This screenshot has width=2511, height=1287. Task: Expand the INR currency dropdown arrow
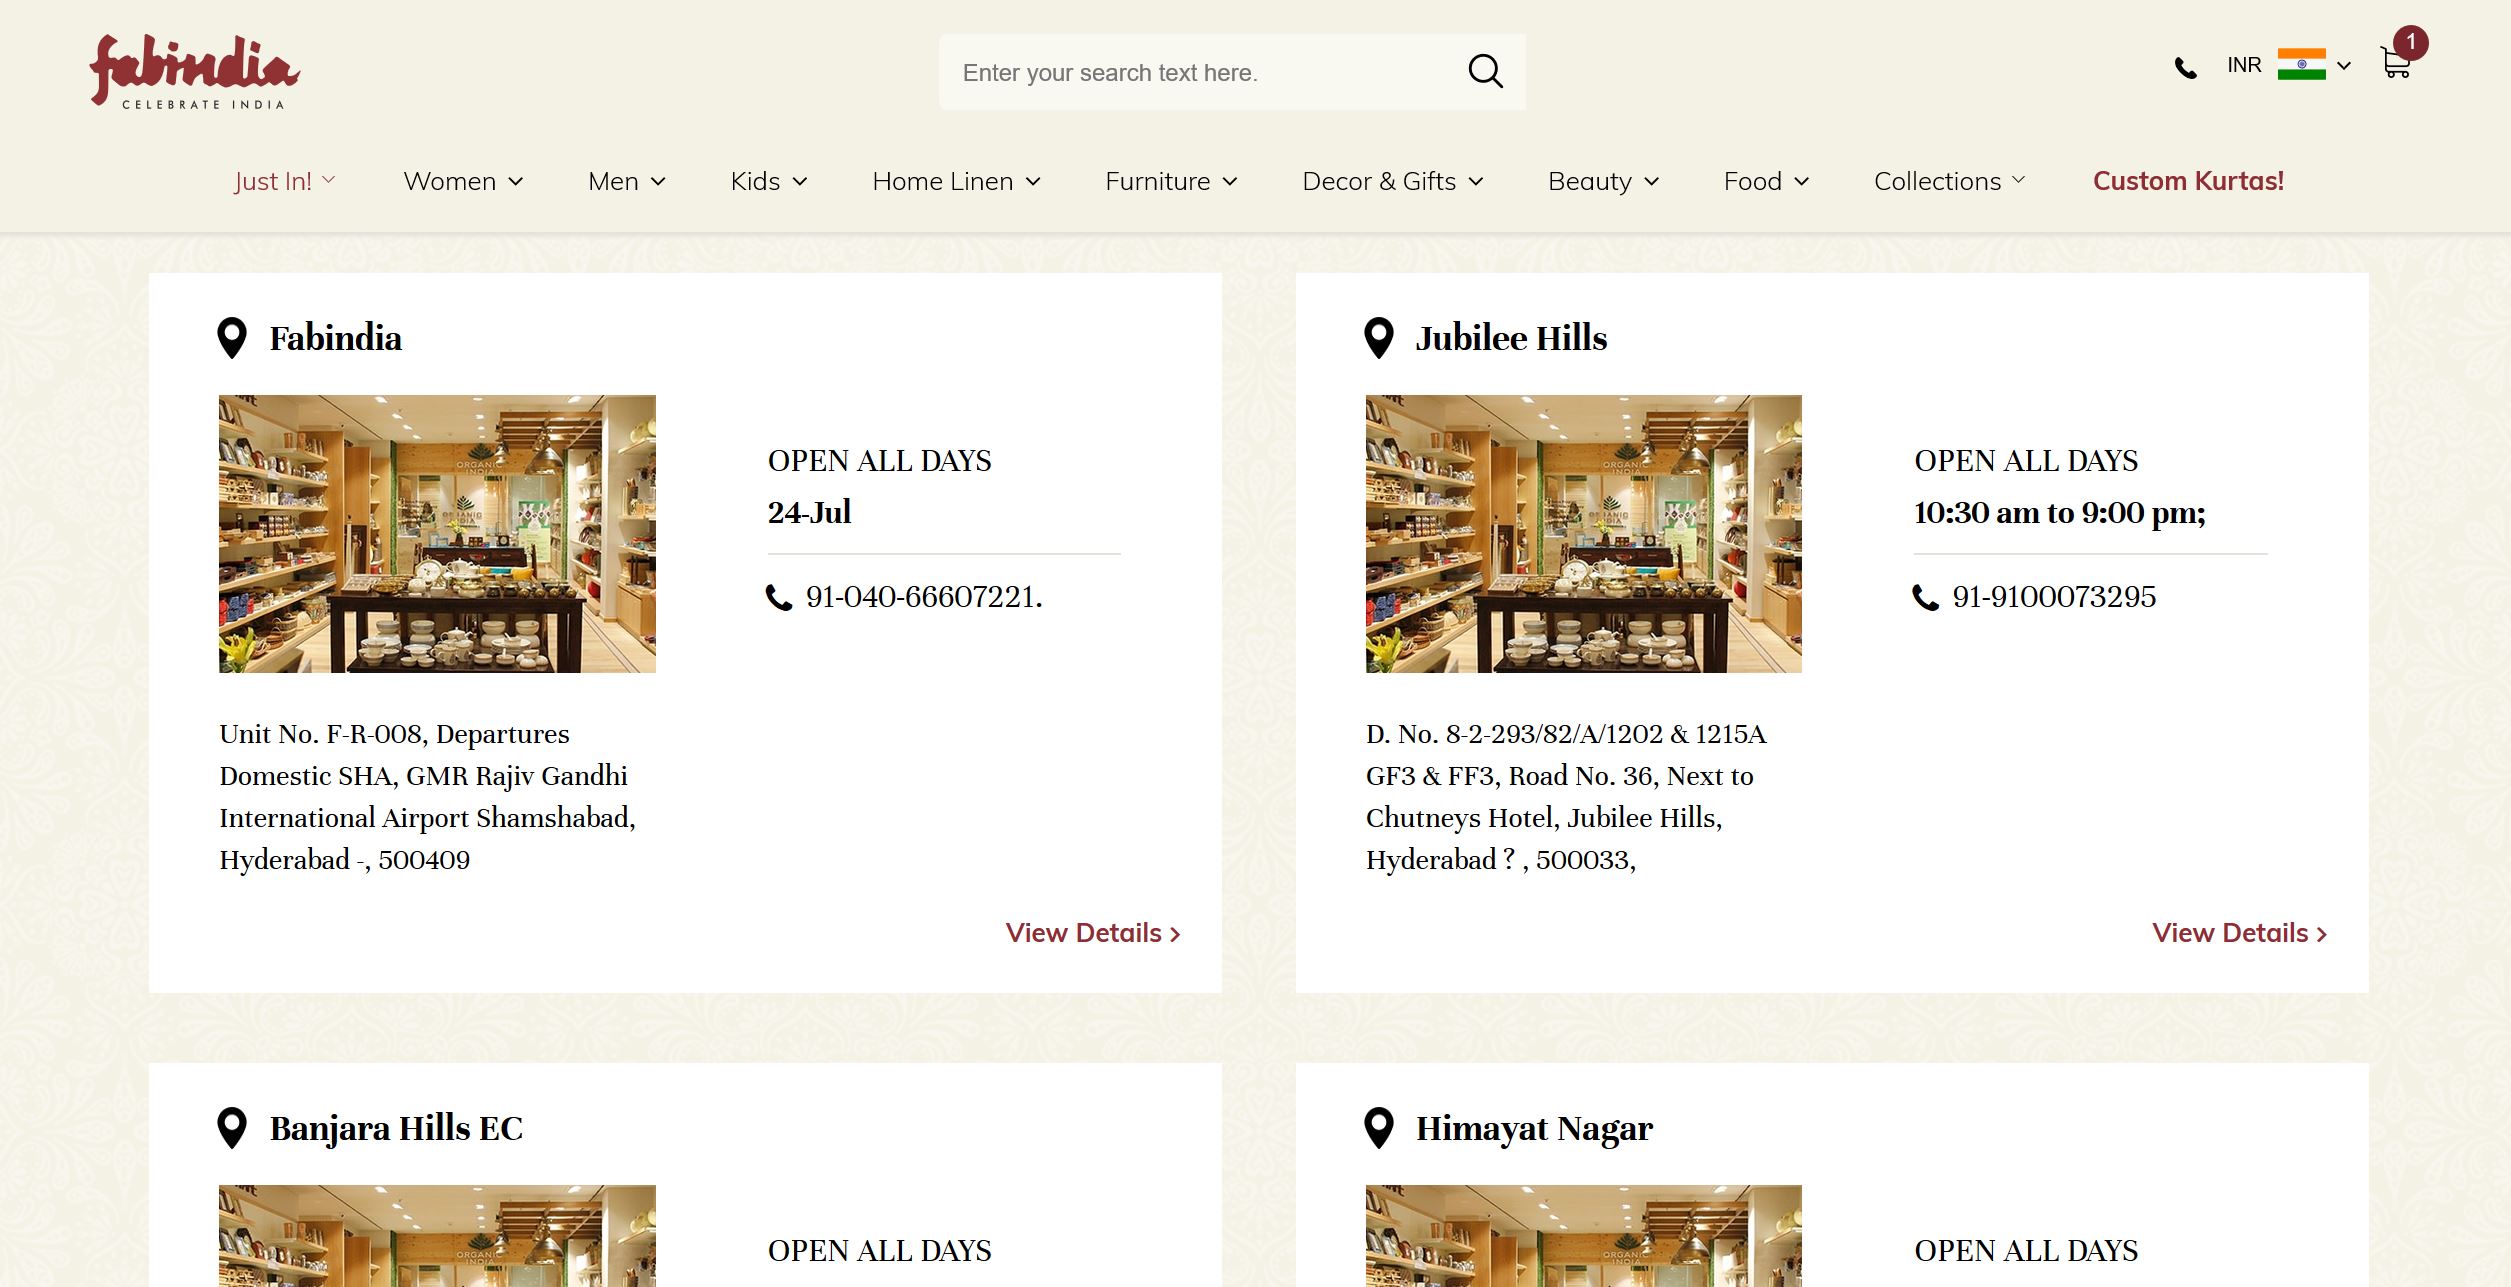point(2344,66)
